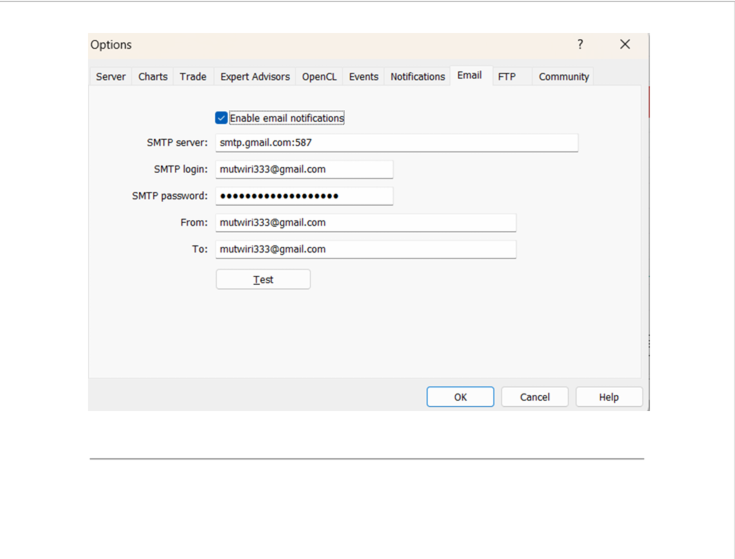
Task: Click the To: label
Action: pyautogui.click(x=200, y=250)
